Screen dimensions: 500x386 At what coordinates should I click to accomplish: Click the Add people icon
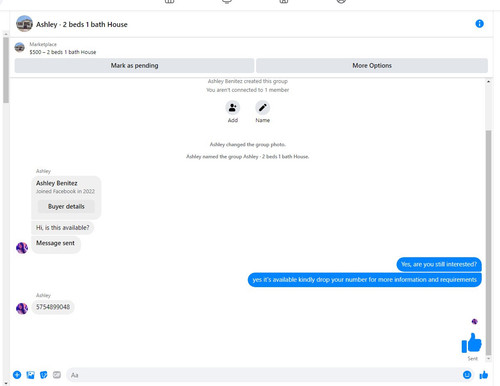233,108
